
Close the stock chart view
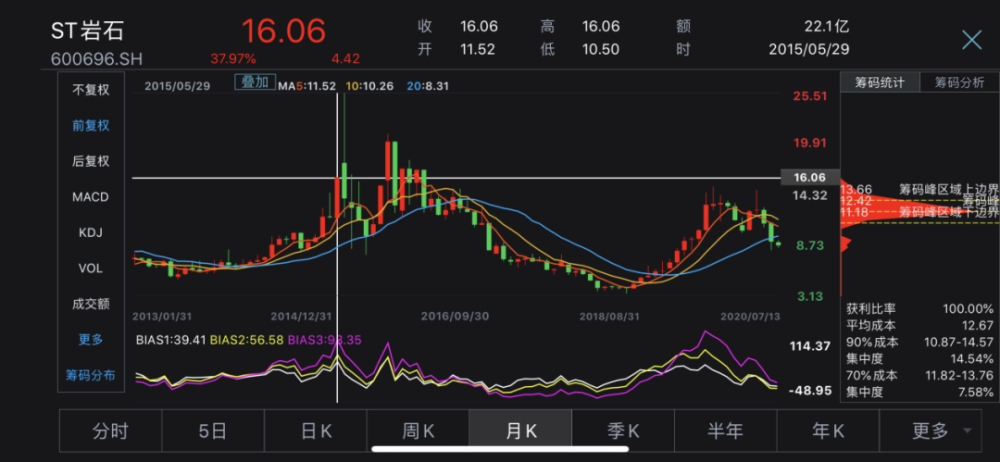pyautogui.click(x=971, y=40)
